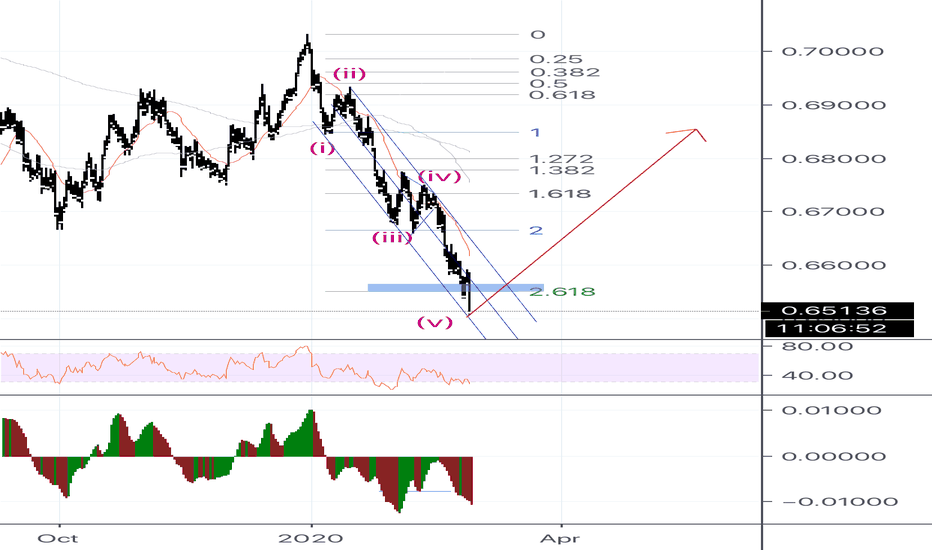Select the wave (iv) label
This screenshot has width=932, height=550.
(439, 176)
